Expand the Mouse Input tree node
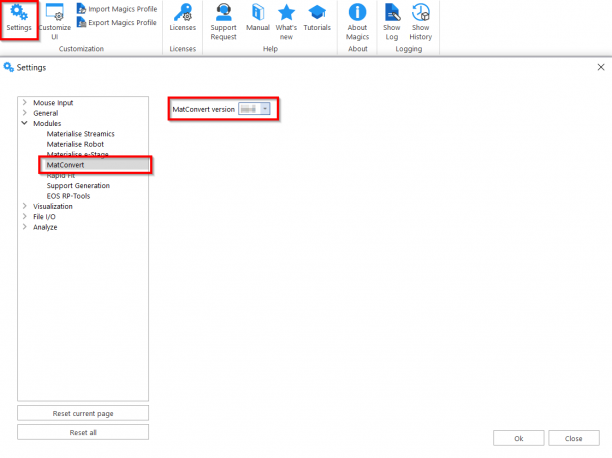 [x=25, y=102]
